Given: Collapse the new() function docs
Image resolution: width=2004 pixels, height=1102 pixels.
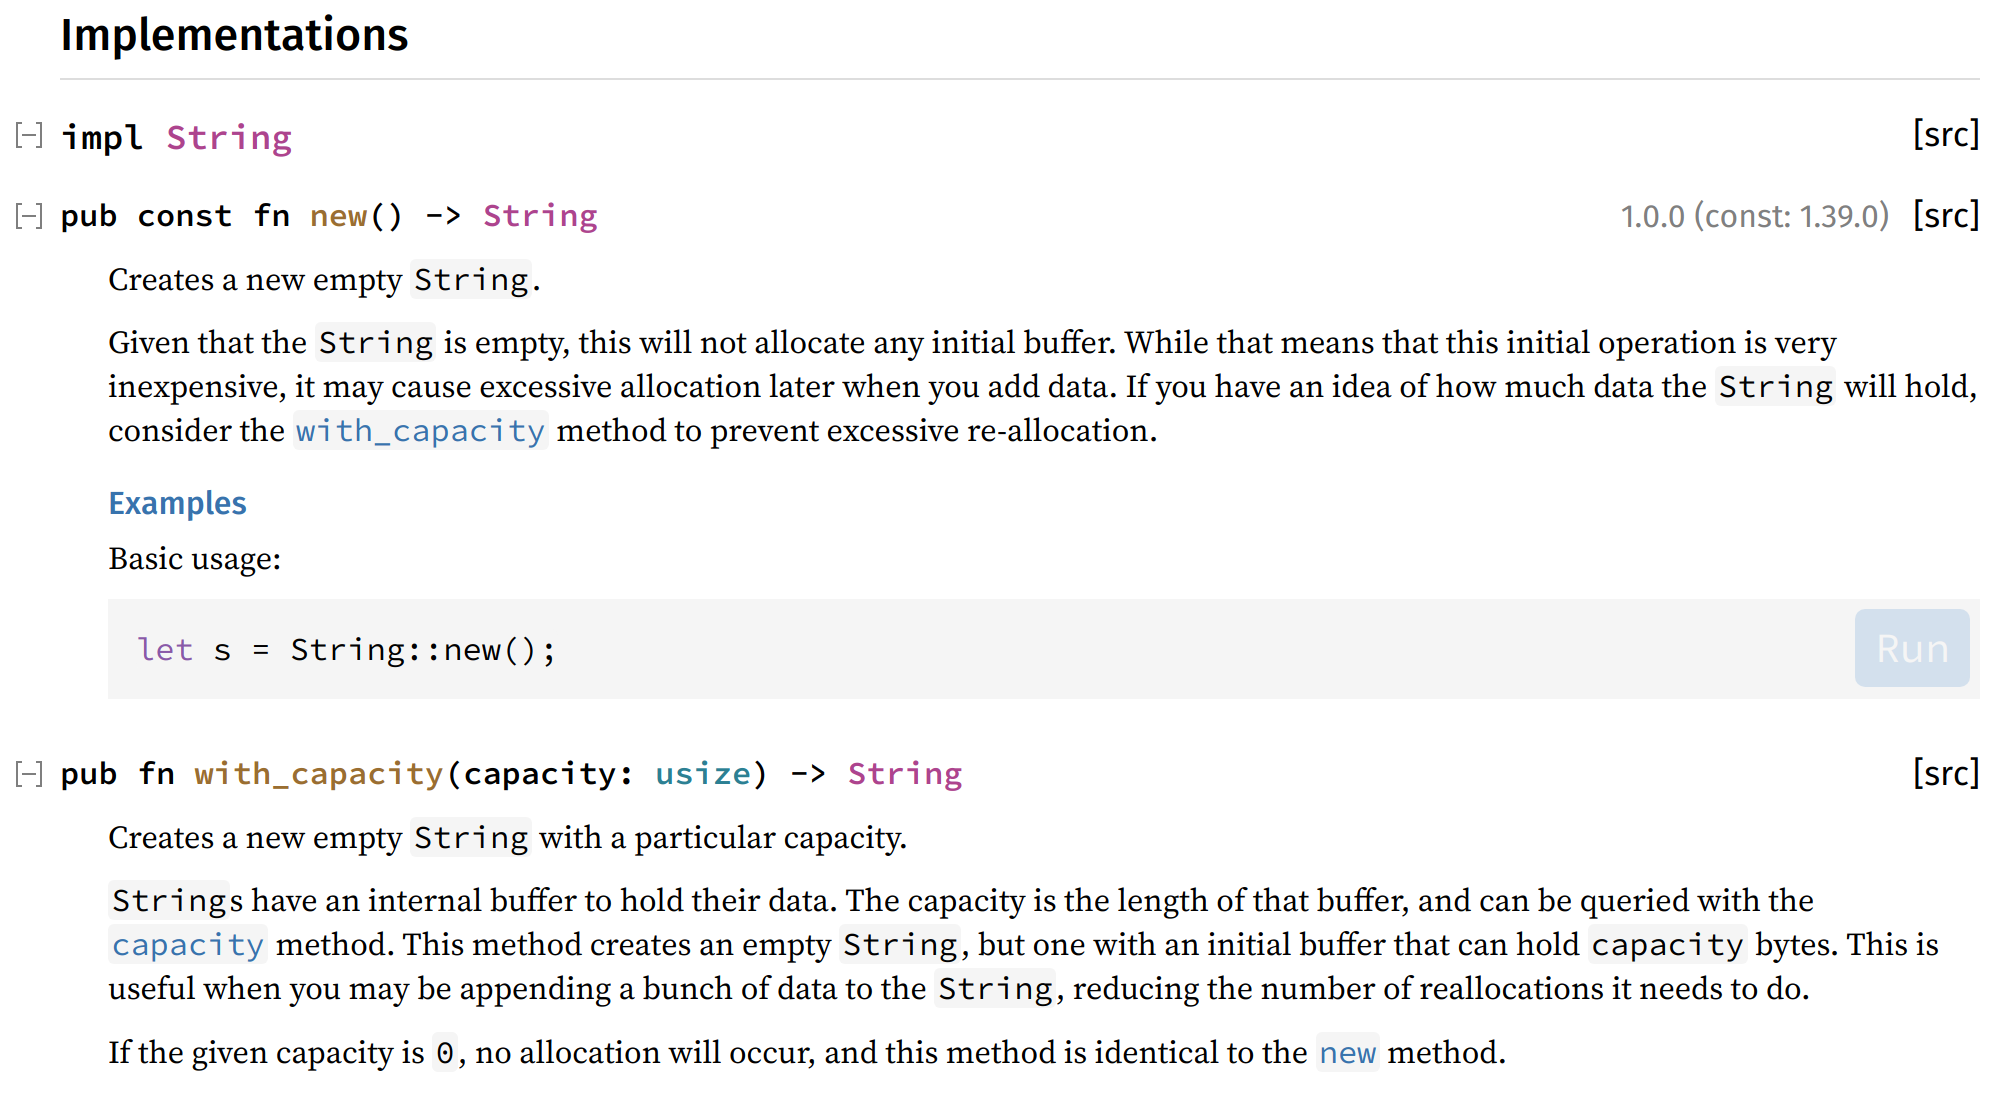Looking at the screenshot, I should (29, 215).
